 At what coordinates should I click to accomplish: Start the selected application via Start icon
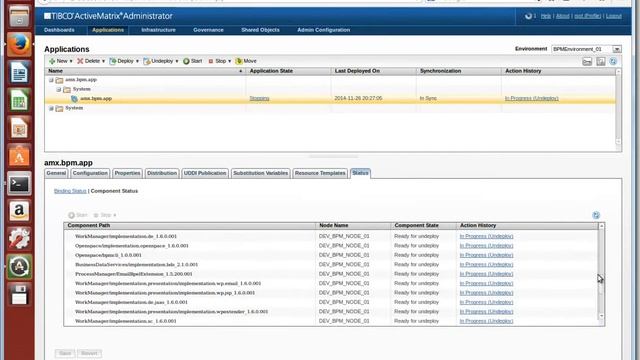[x=186, y=61]
